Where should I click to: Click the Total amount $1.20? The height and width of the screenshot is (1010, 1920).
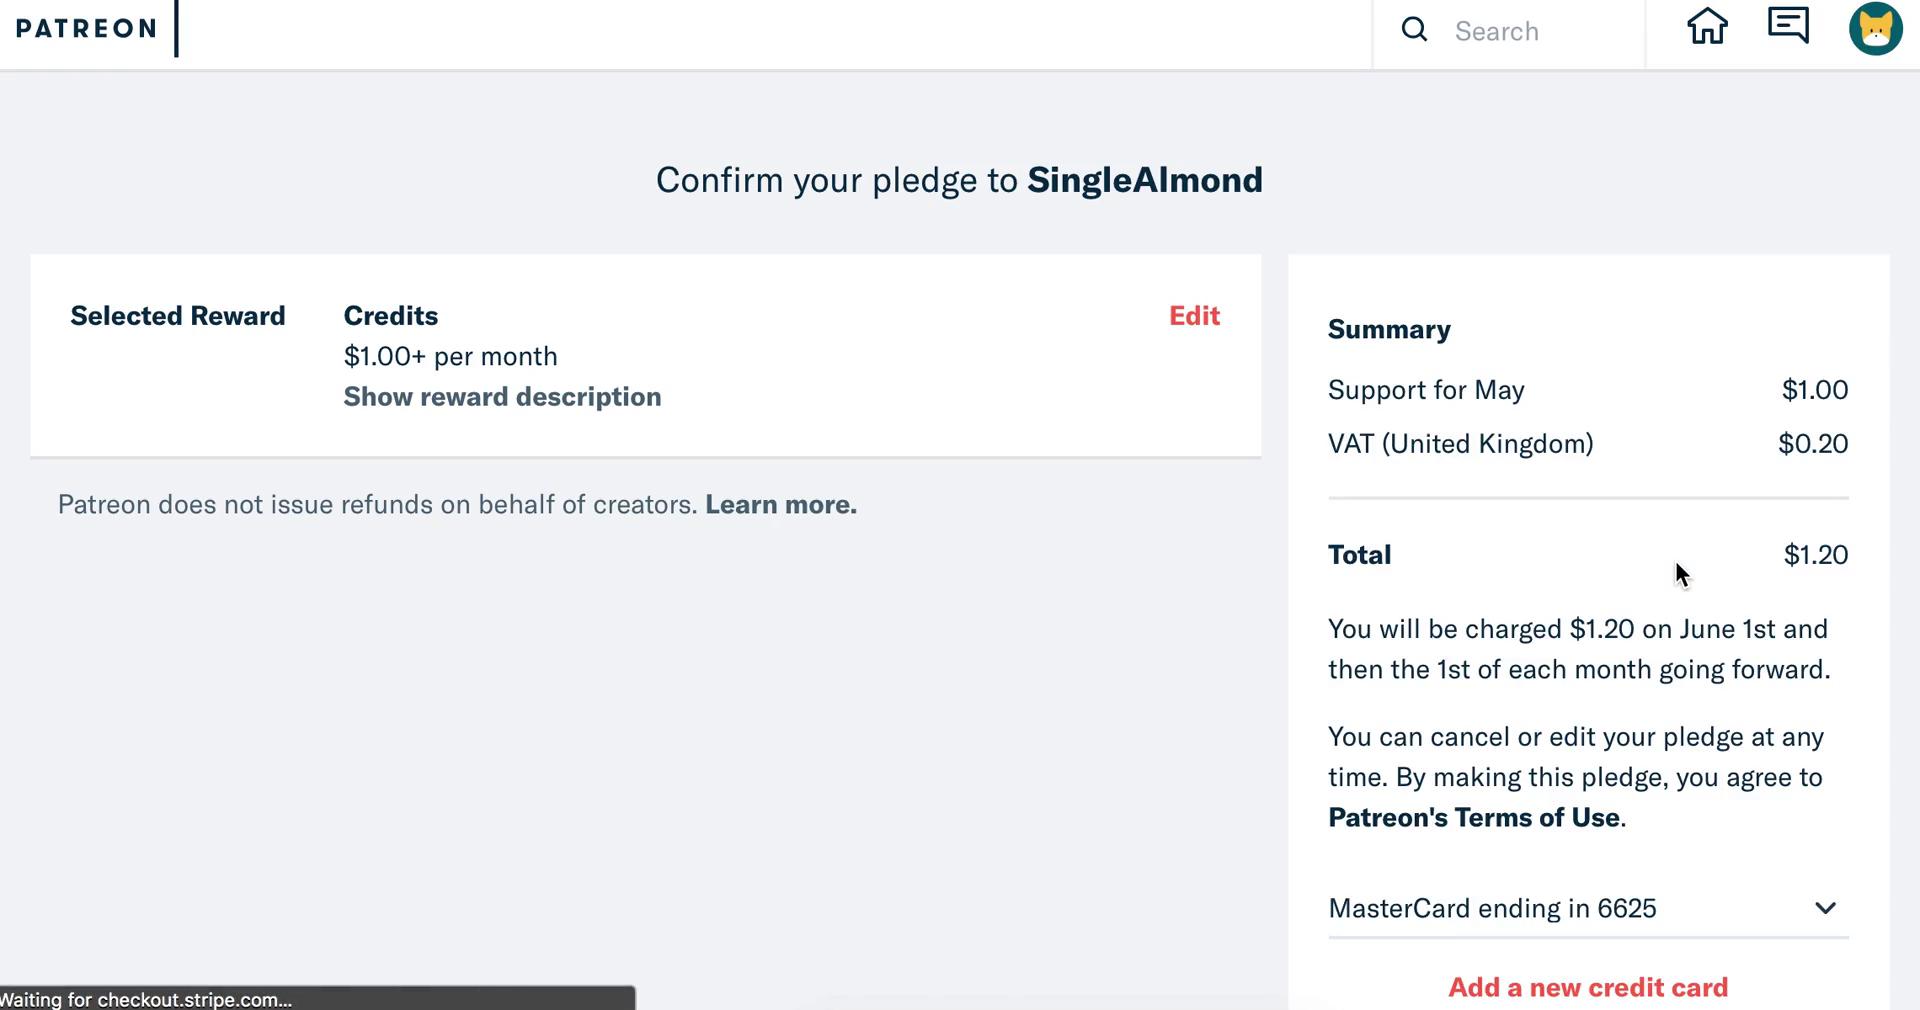coord(1816,555)
